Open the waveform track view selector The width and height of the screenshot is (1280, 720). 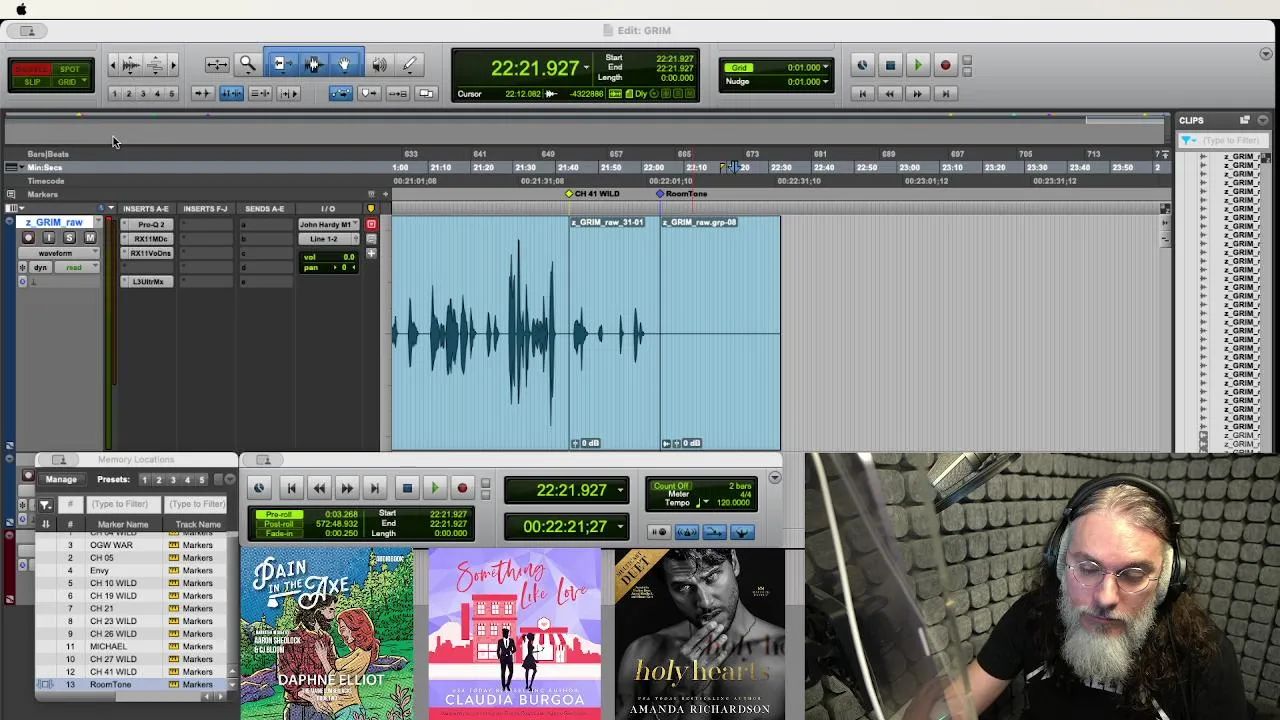coord(60,254)
